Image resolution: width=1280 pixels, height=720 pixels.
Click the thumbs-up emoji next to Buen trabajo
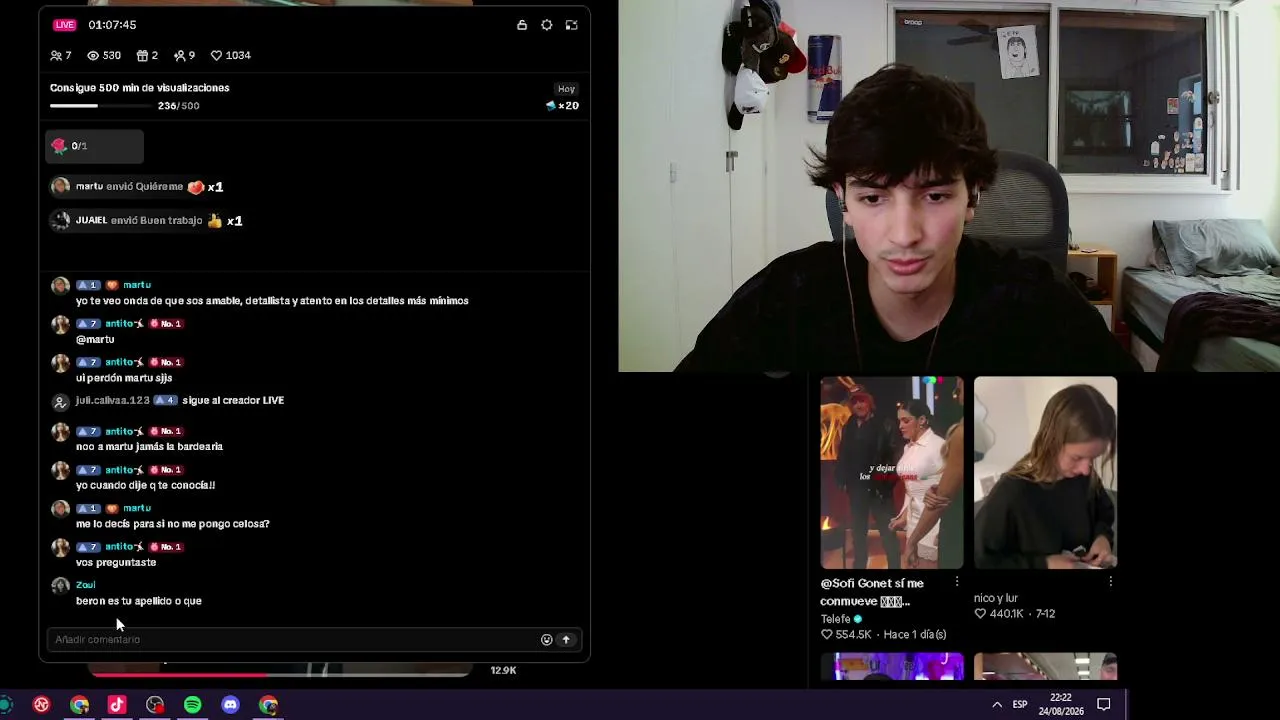pyautogui.click(x=214, y=221)
